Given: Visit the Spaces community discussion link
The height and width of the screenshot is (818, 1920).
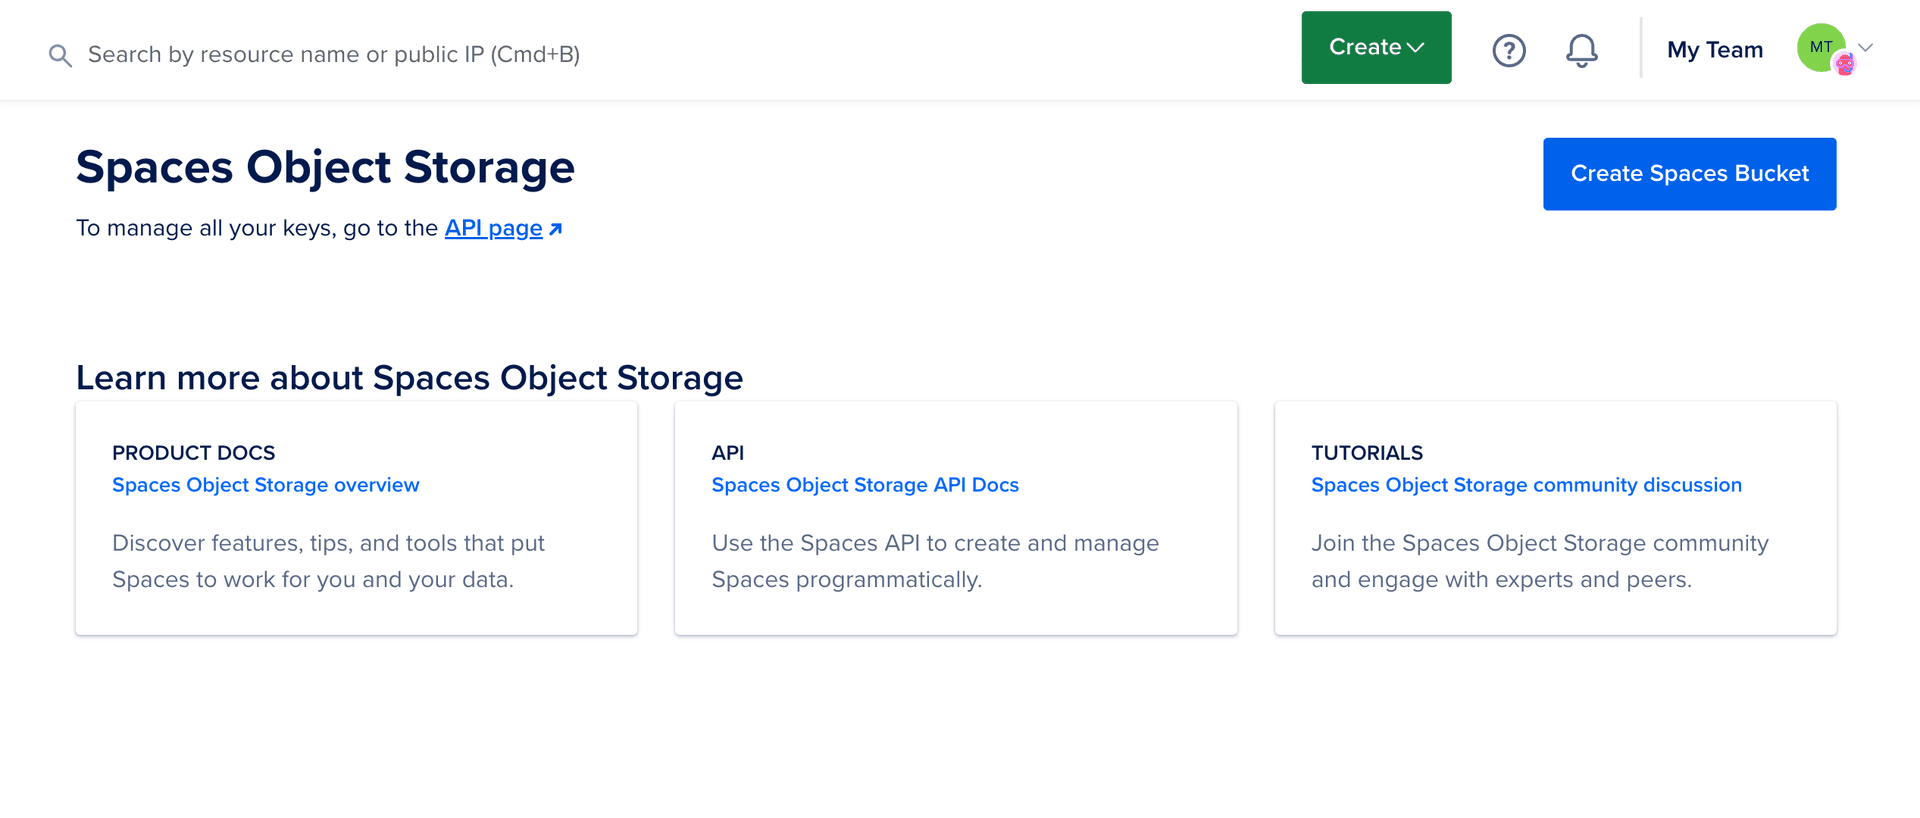Looking at the screenshot, I should click(1526, 485).
